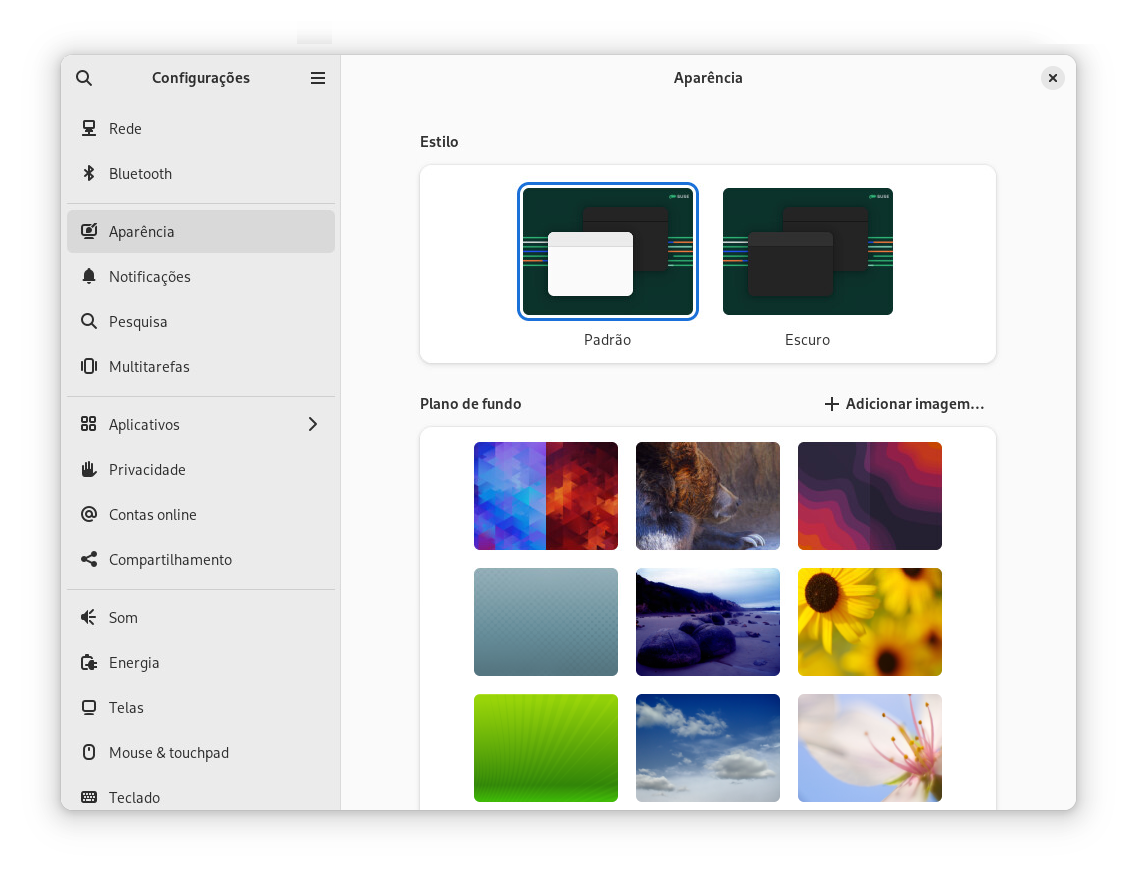The image size is (1138, 877).
Task: Click the Privacidade hand icon
Action: 89,470
